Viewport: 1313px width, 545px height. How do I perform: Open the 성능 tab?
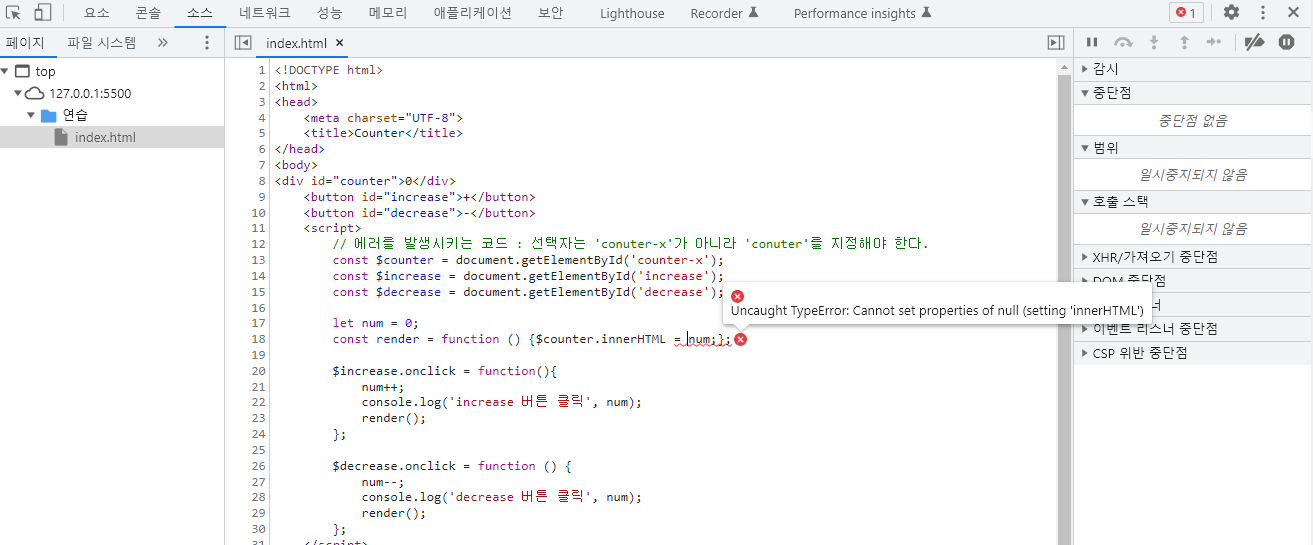pyautogui.click(x=329, y=13)
